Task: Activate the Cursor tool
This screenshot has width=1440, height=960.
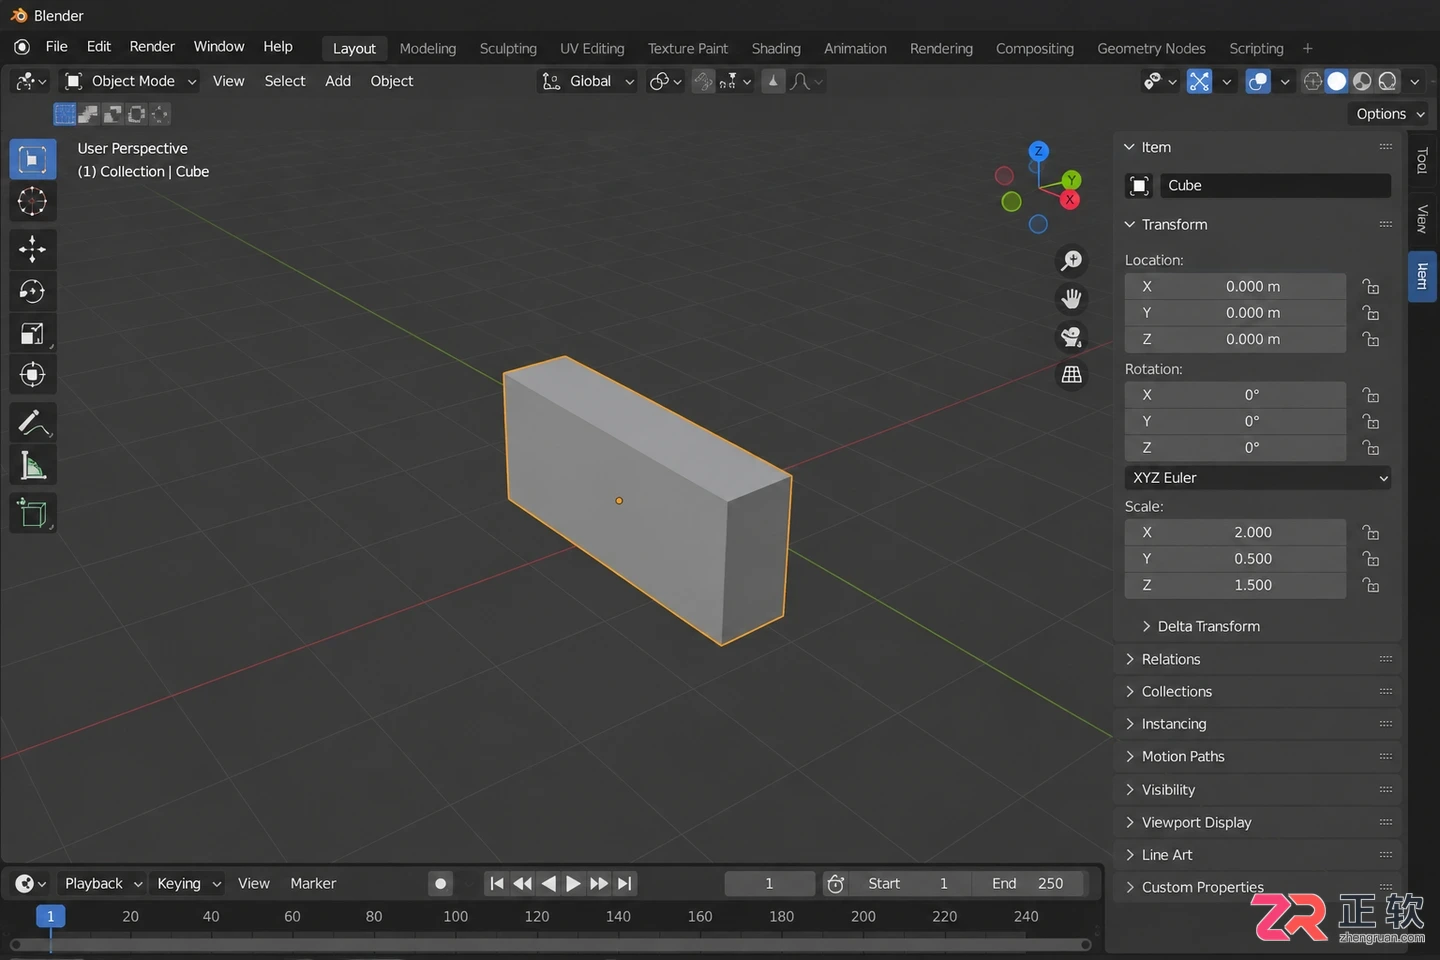Action: (33, 202)
